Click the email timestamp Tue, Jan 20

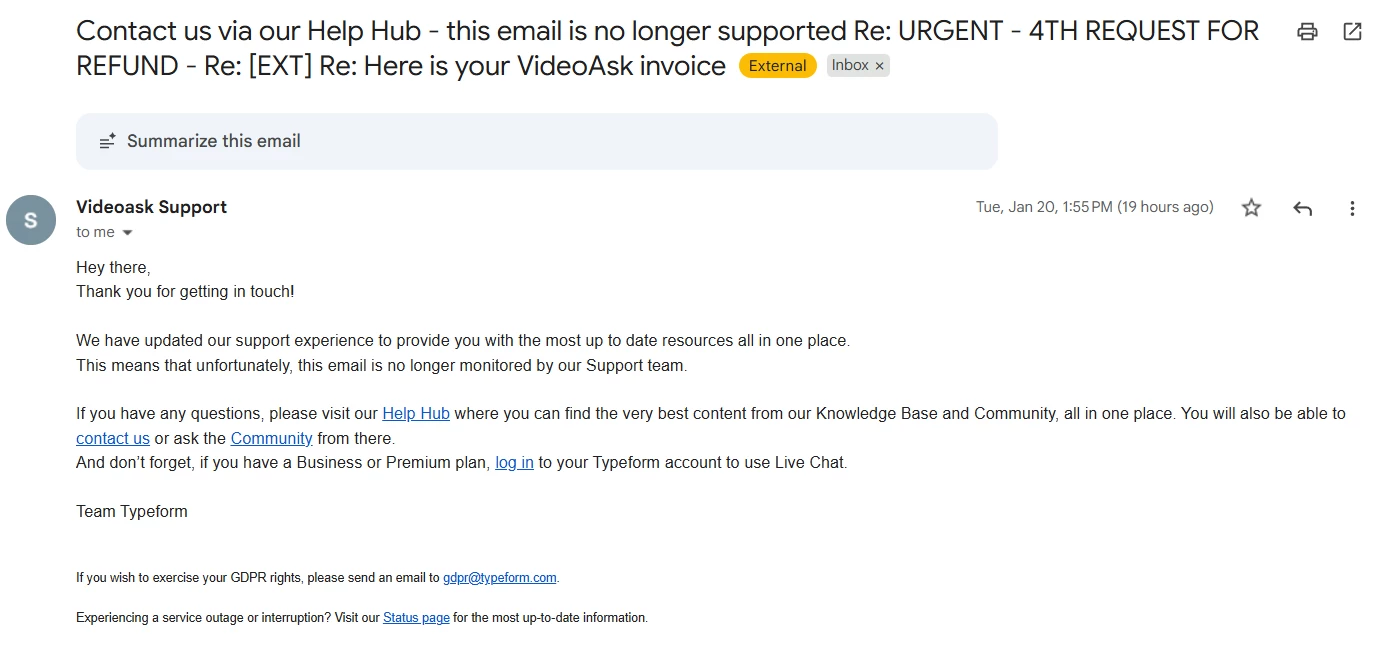click(1094, 207)
